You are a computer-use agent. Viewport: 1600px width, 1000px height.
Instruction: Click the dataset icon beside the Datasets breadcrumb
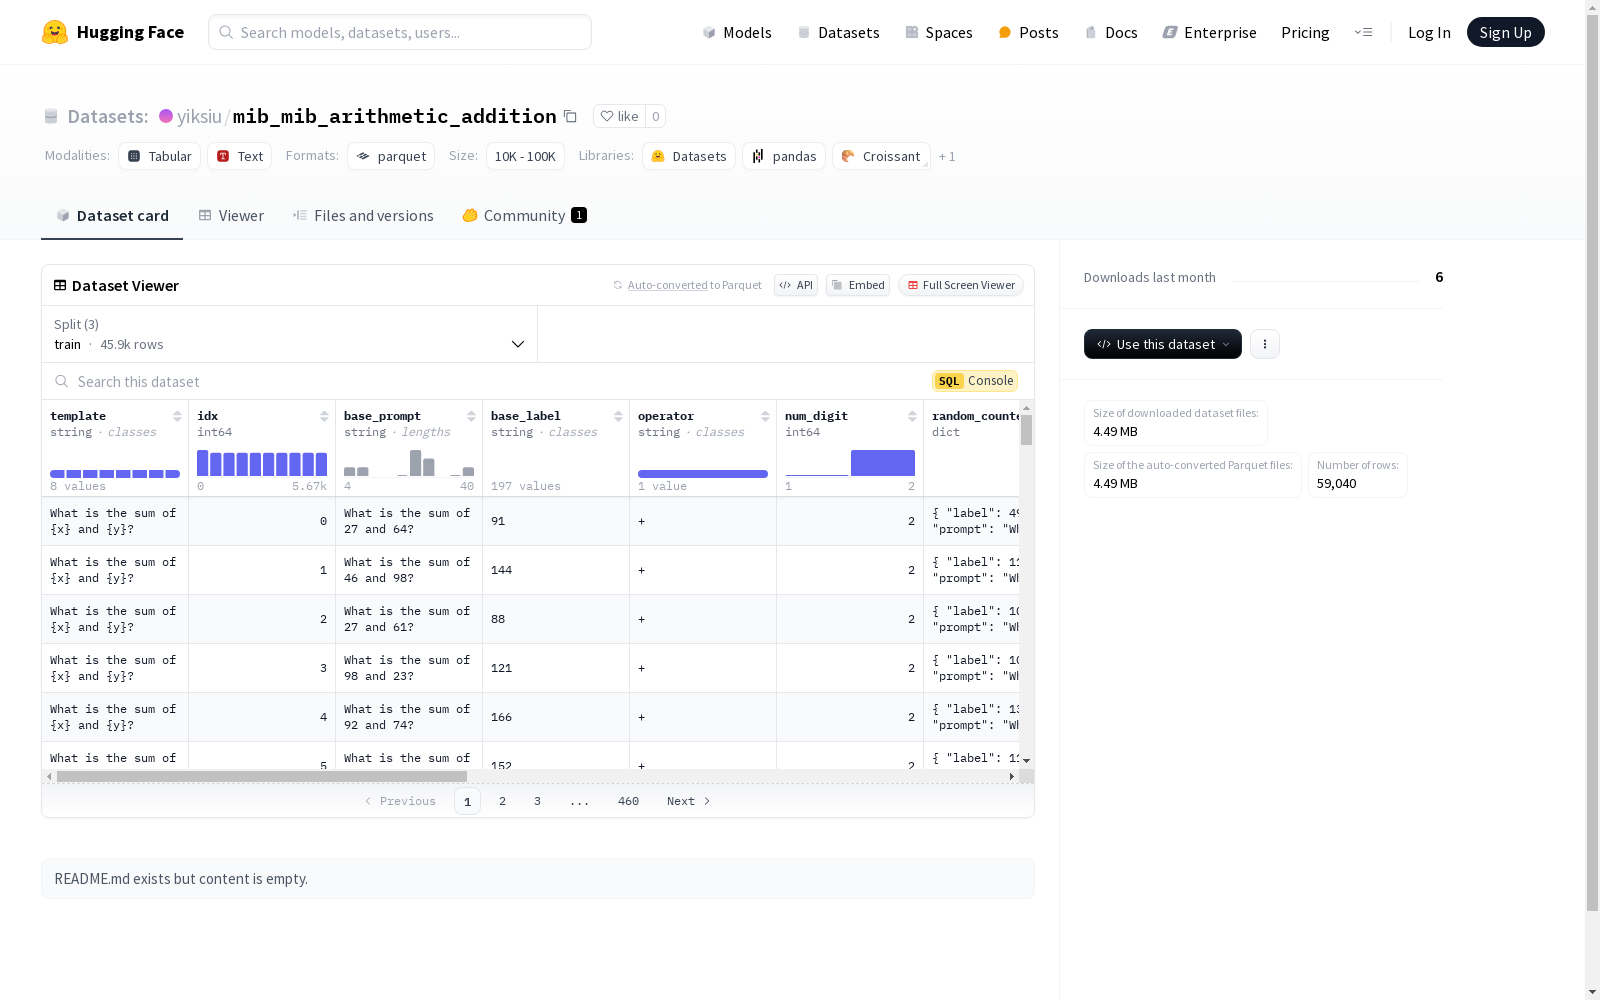(51, 117)
